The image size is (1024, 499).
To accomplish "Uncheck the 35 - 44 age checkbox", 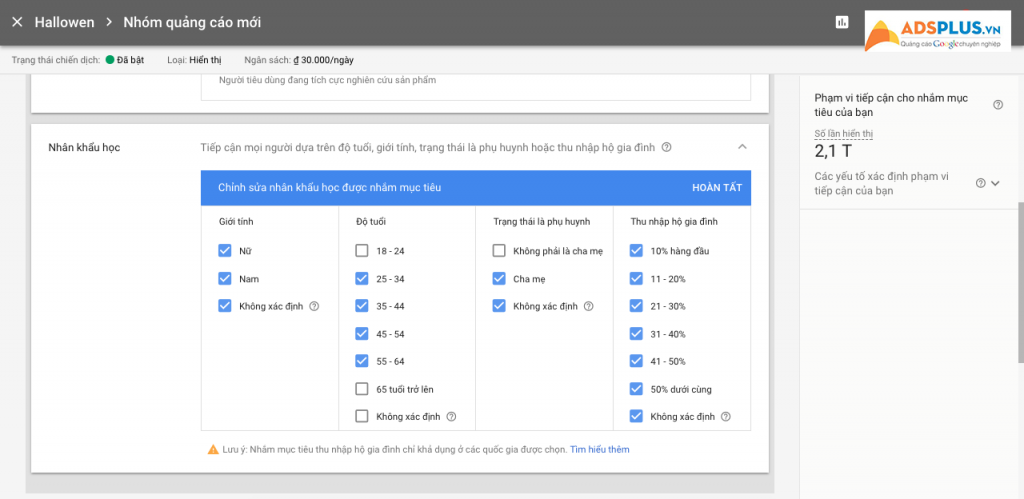I will tap(362, 306).
